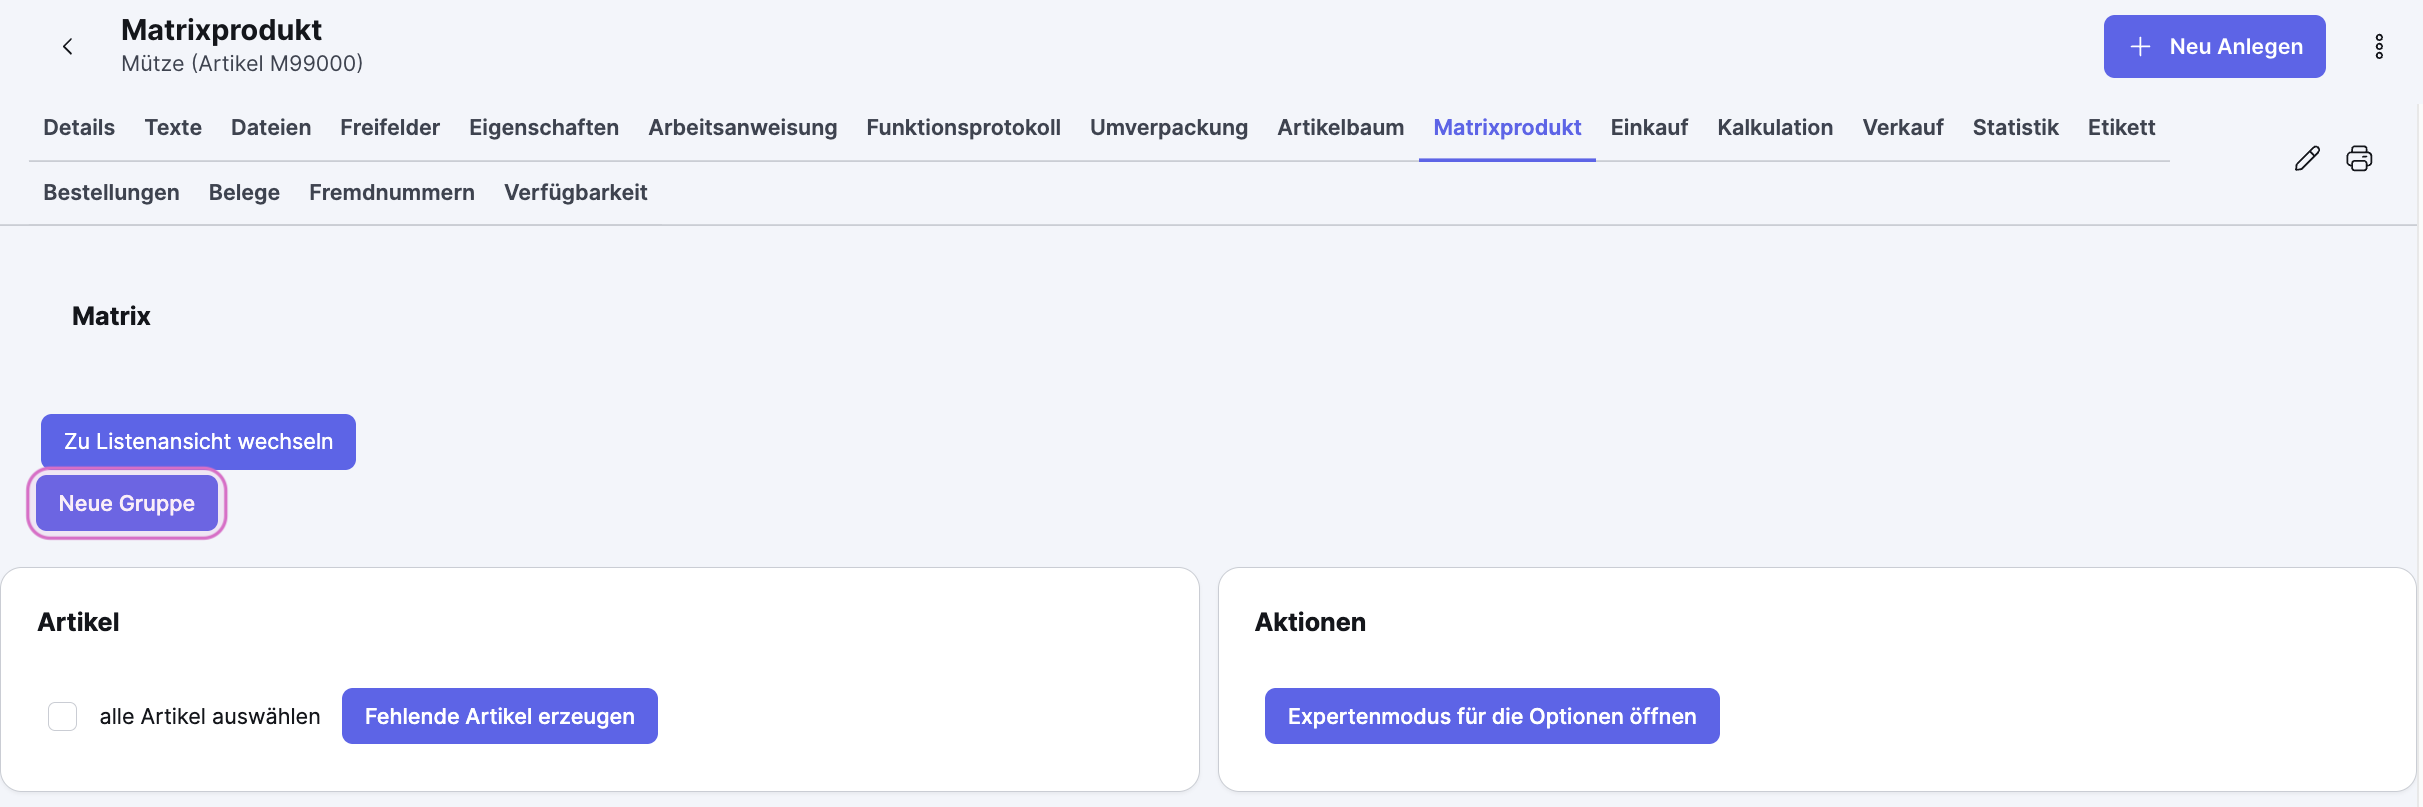This screenshot has height=807, width=2423.
Task: Open the Kalkulation tab
Action: [1775, 127]
